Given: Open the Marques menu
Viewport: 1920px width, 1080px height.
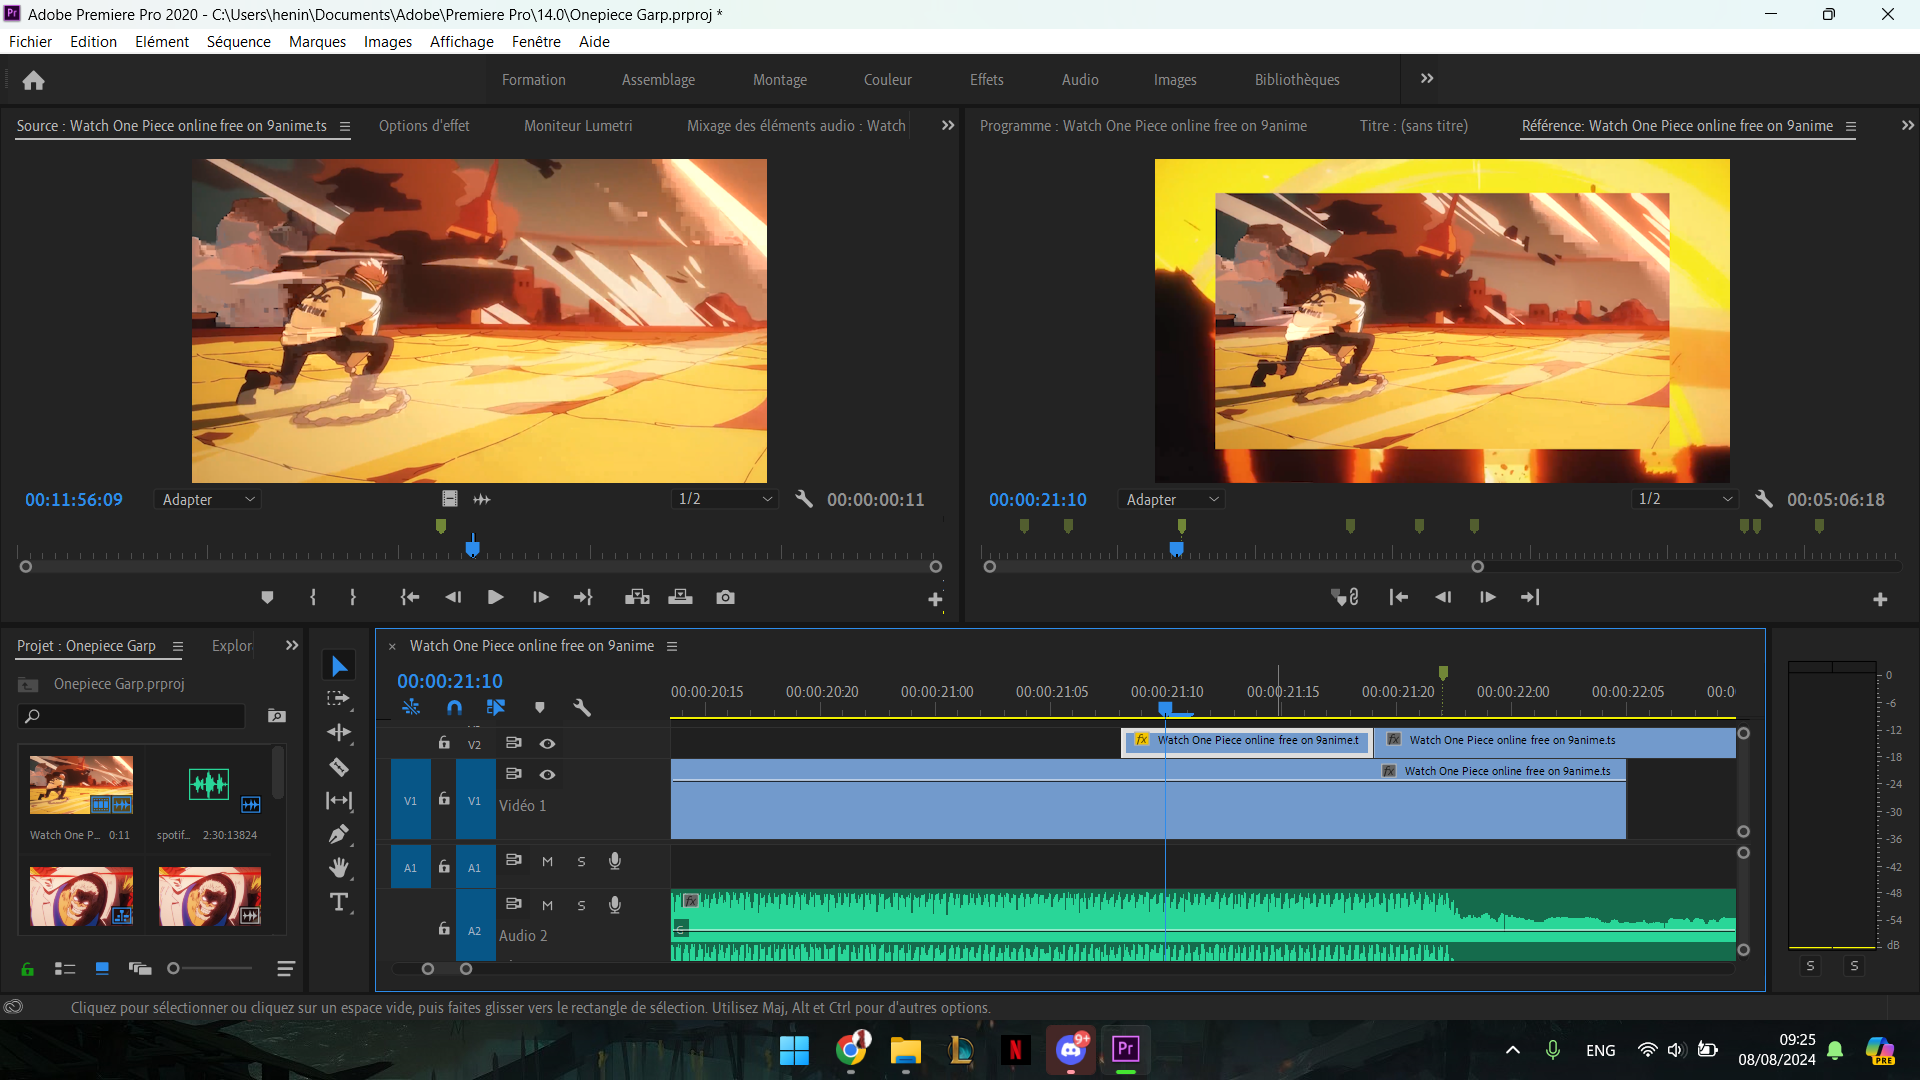Looking at the screenshot, I should (x=317, y=41).
